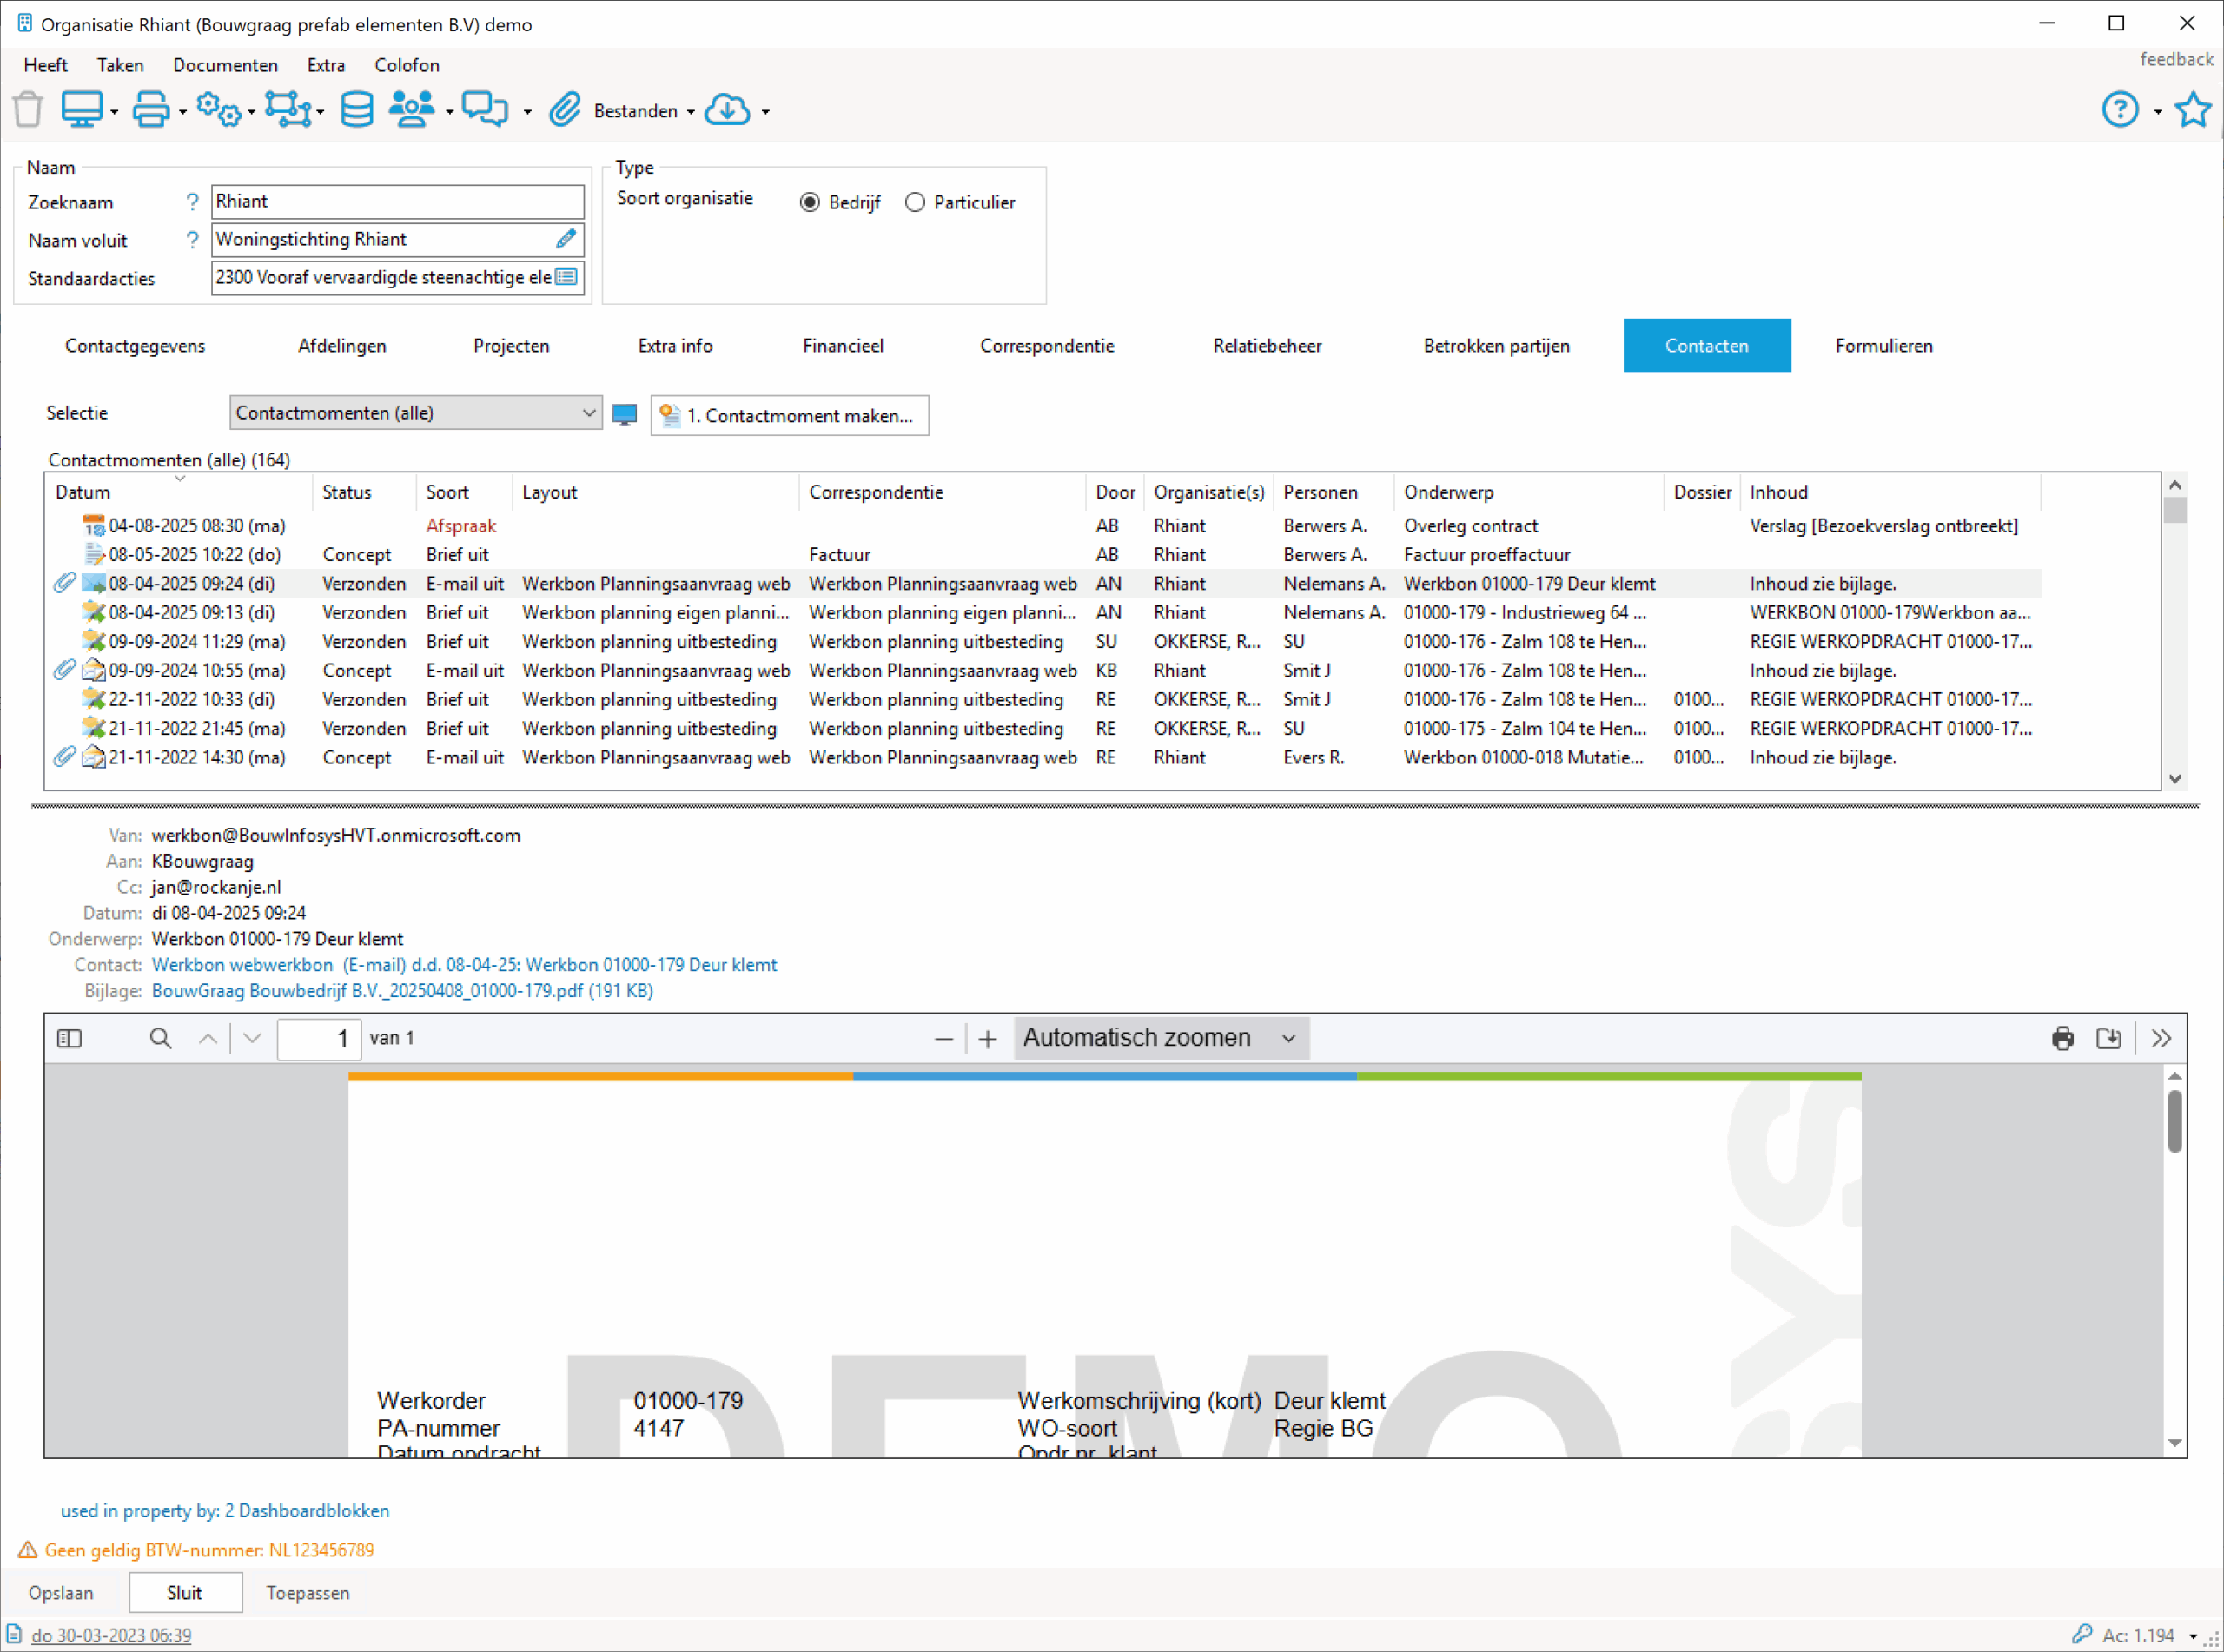The image size is (2224, 1652).
Task: Click the Zoeknaam input field
Action: (x=397, y=202)
